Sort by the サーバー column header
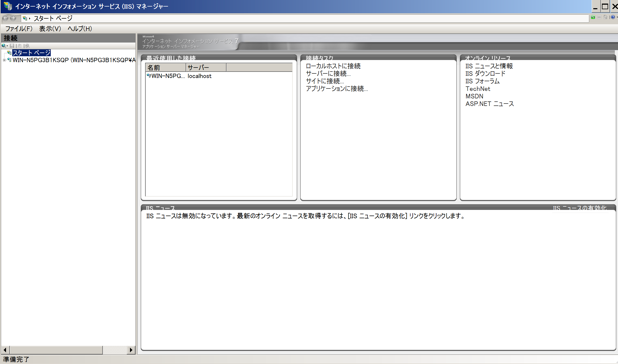 tap(206, 67)
